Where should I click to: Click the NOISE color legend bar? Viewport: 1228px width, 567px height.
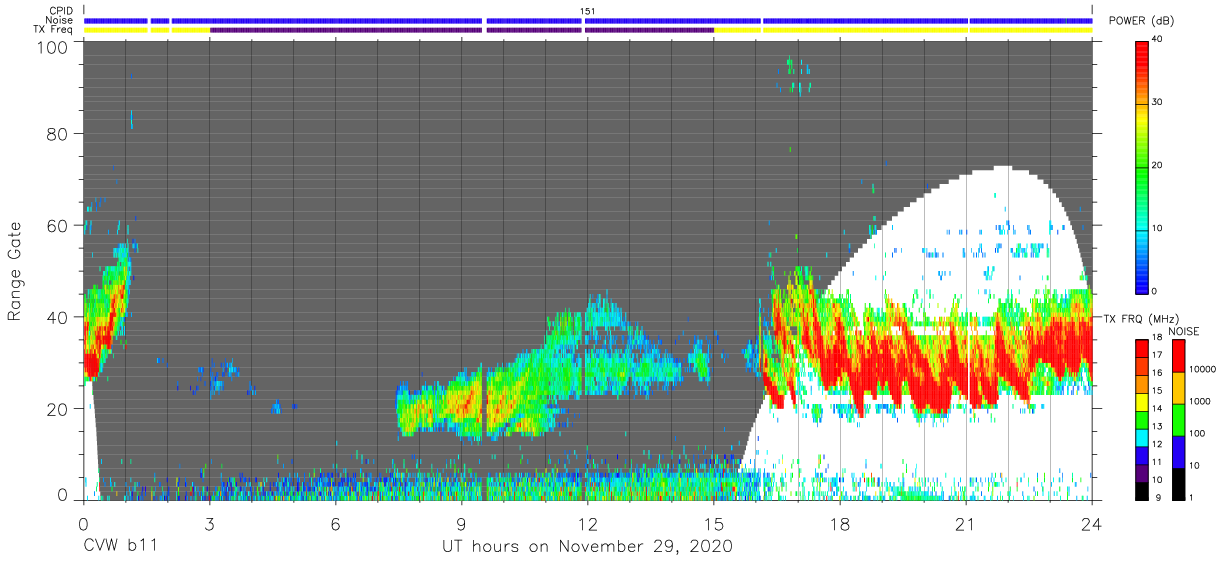click(1181, 418)
